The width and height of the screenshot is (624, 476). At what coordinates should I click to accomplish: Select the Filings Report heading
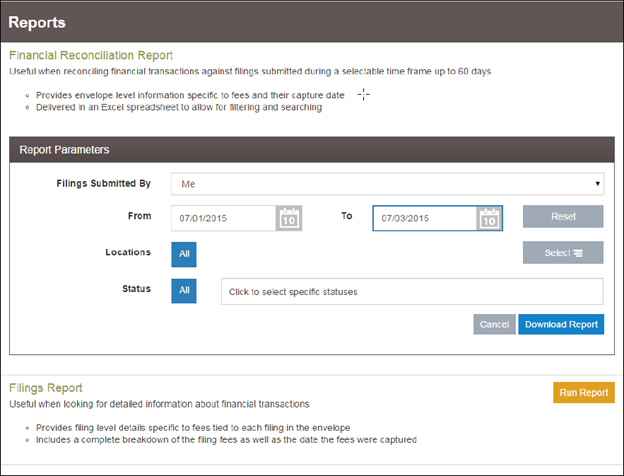coord(45,387)
